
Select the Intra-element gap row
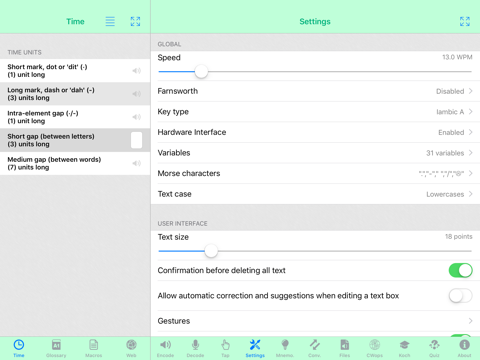tap(75, 117)
